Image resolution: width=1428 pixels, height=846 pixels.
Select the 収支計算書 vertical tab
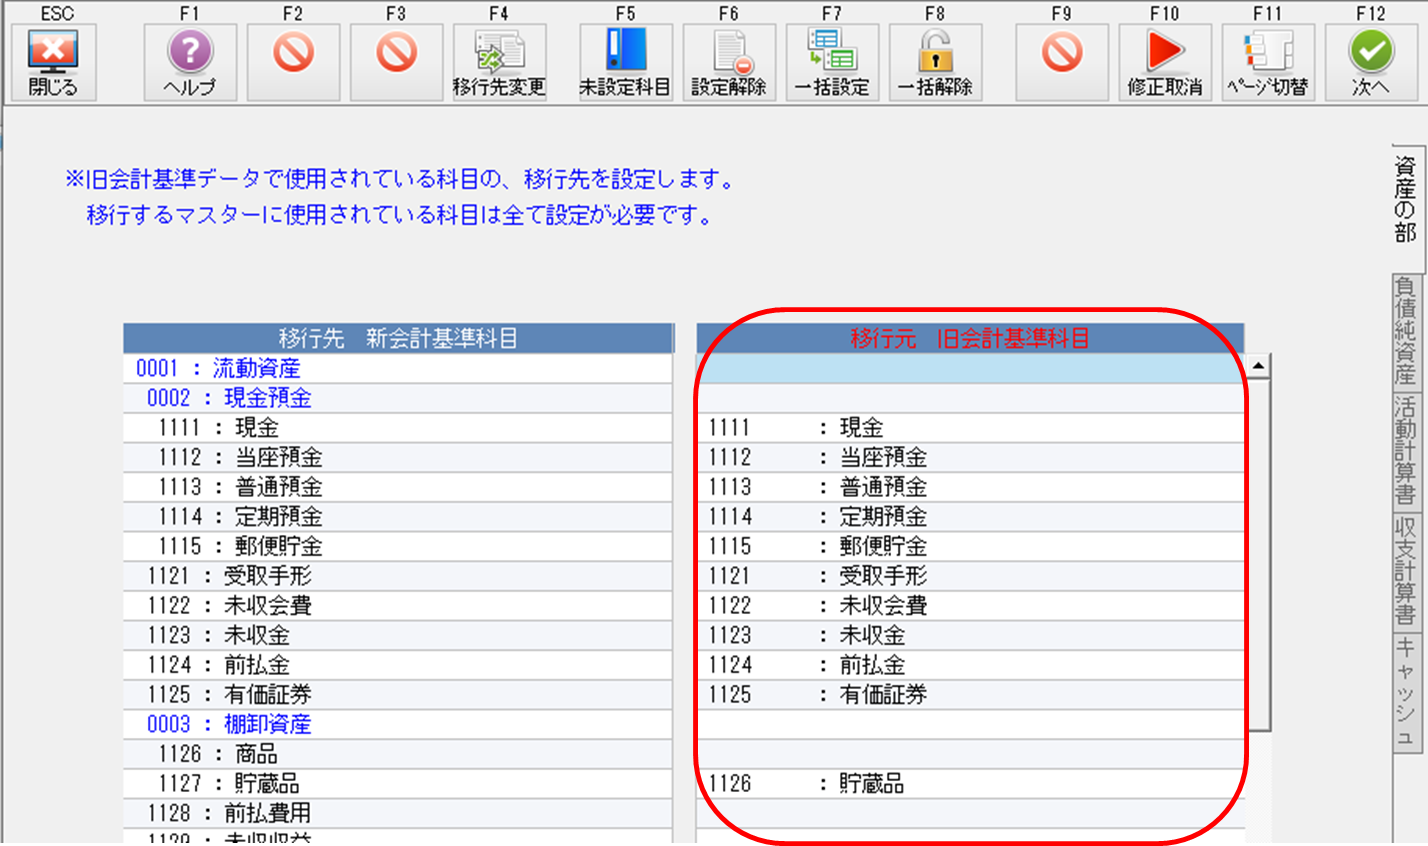click(1406, 571)
